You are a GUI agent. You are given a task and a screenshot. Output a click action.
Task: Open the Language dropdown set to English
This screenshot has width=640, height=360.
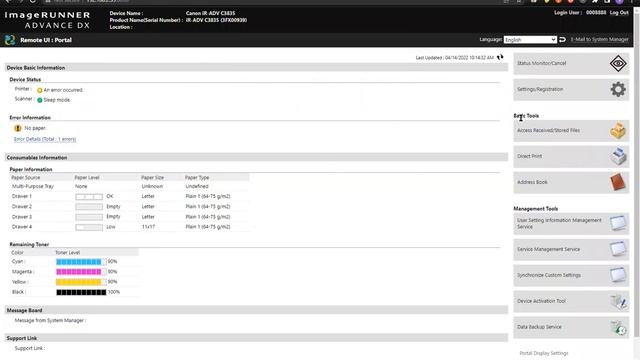(x=530, y=40)
